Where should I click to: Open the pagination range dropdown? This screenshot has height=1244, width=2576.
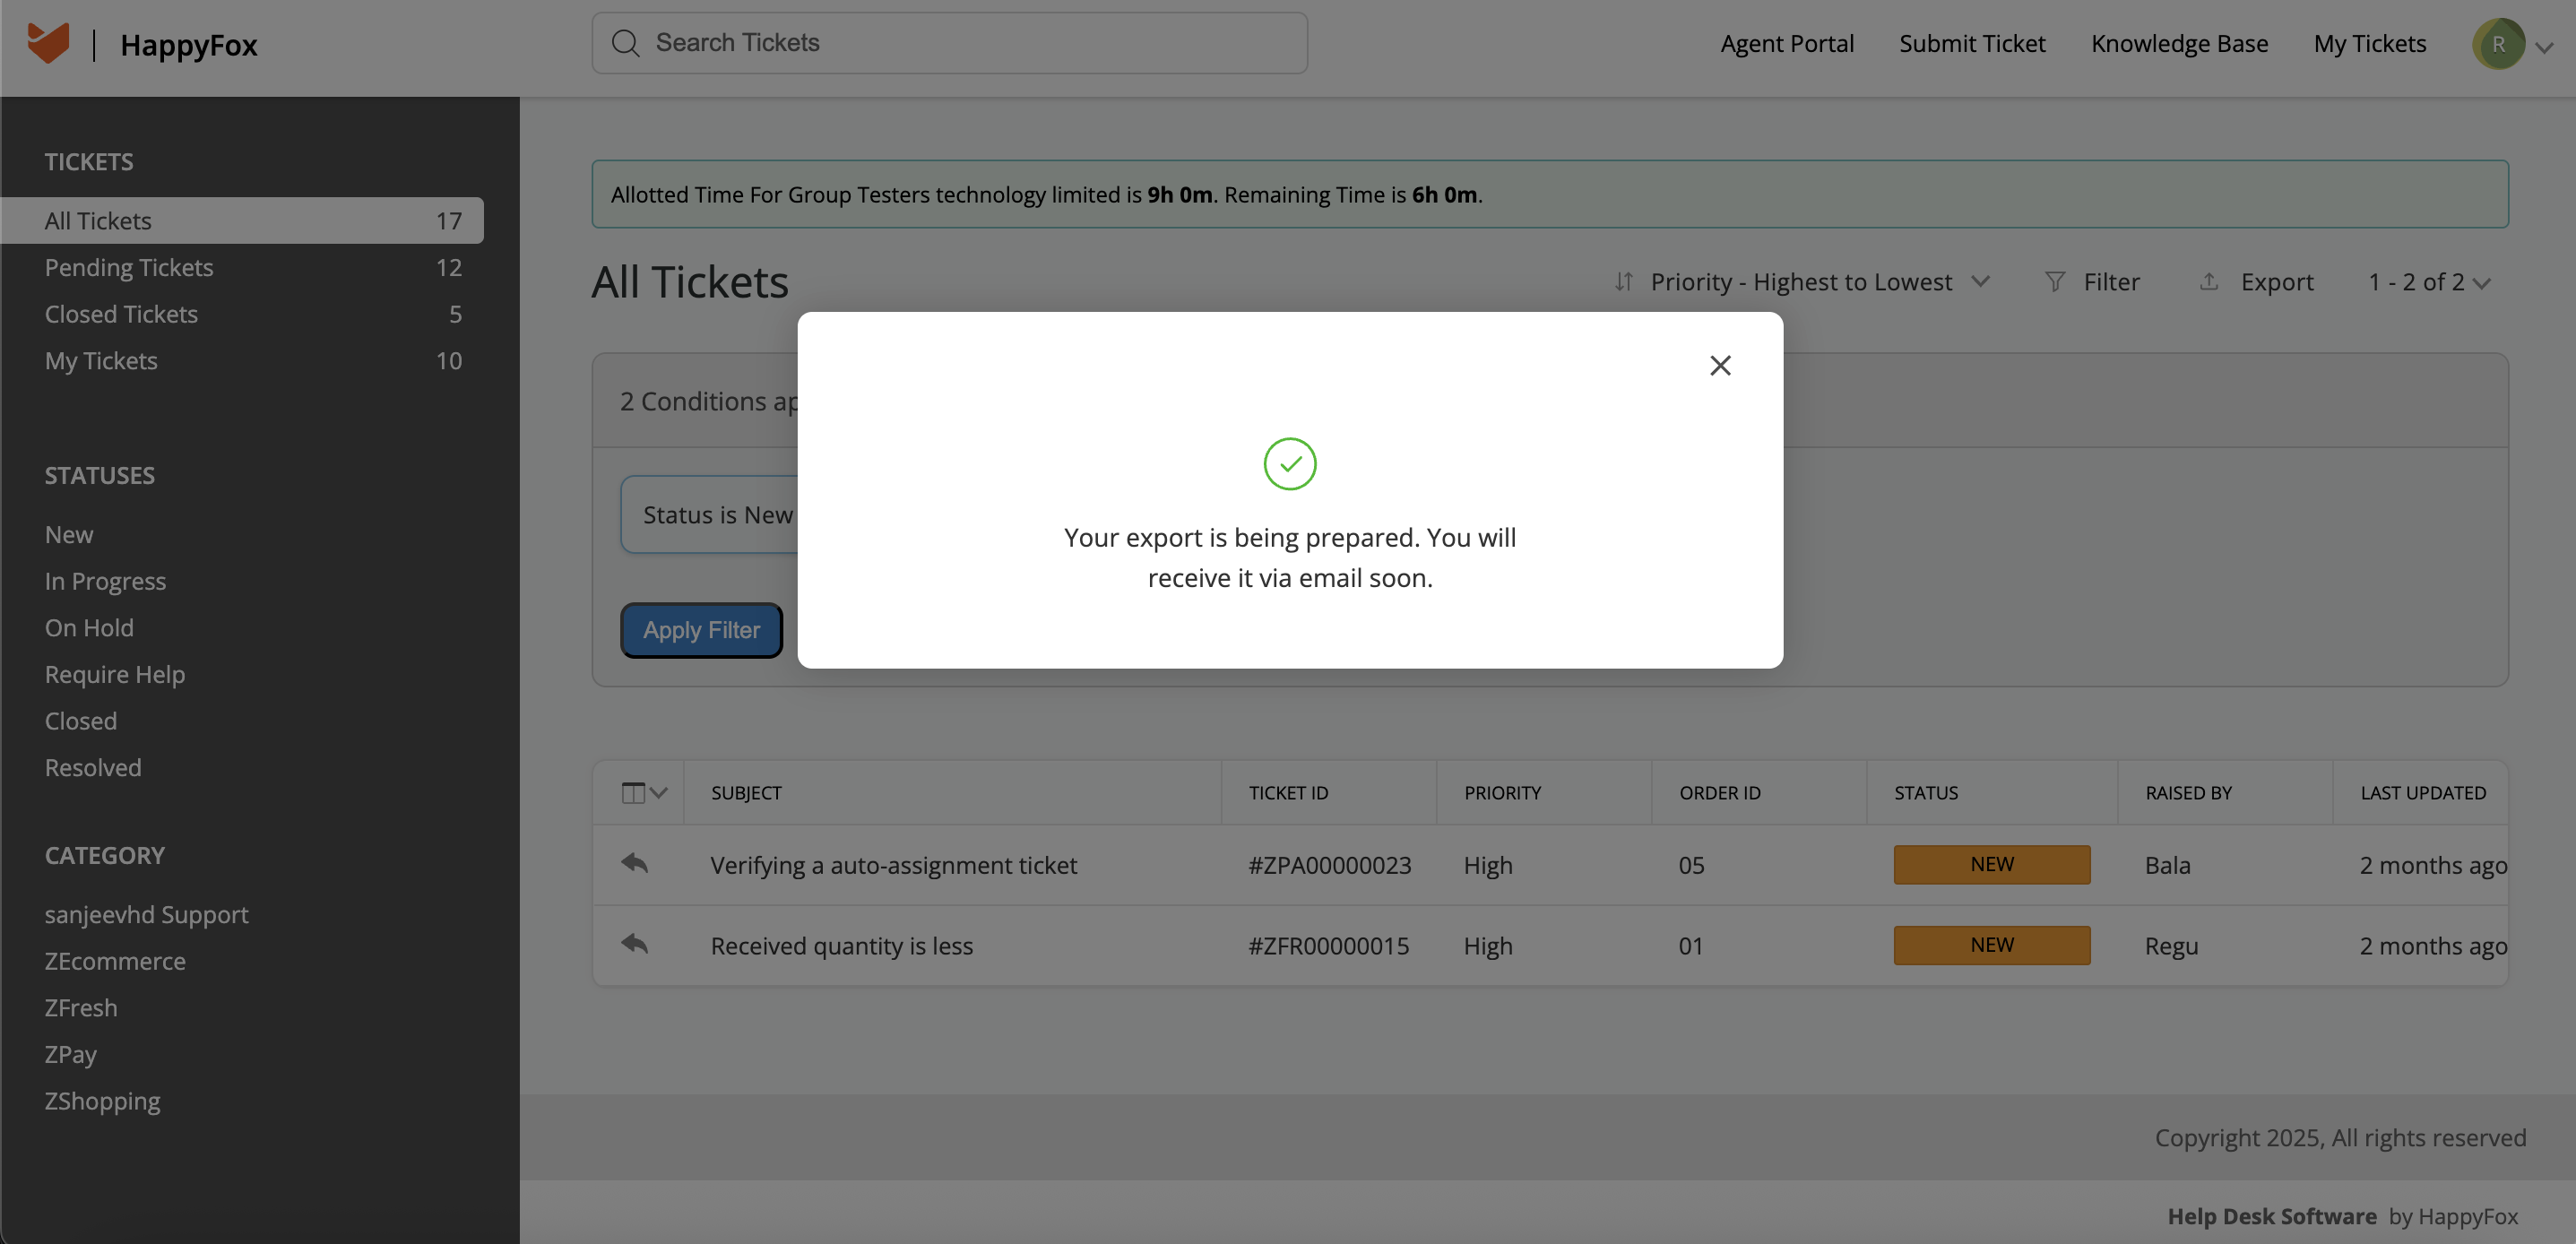(2429, 282)
